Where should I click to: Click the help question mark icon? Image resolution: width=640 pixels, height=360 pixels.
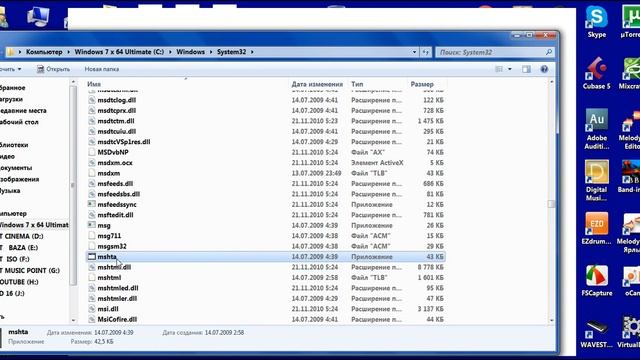[544, 69]
